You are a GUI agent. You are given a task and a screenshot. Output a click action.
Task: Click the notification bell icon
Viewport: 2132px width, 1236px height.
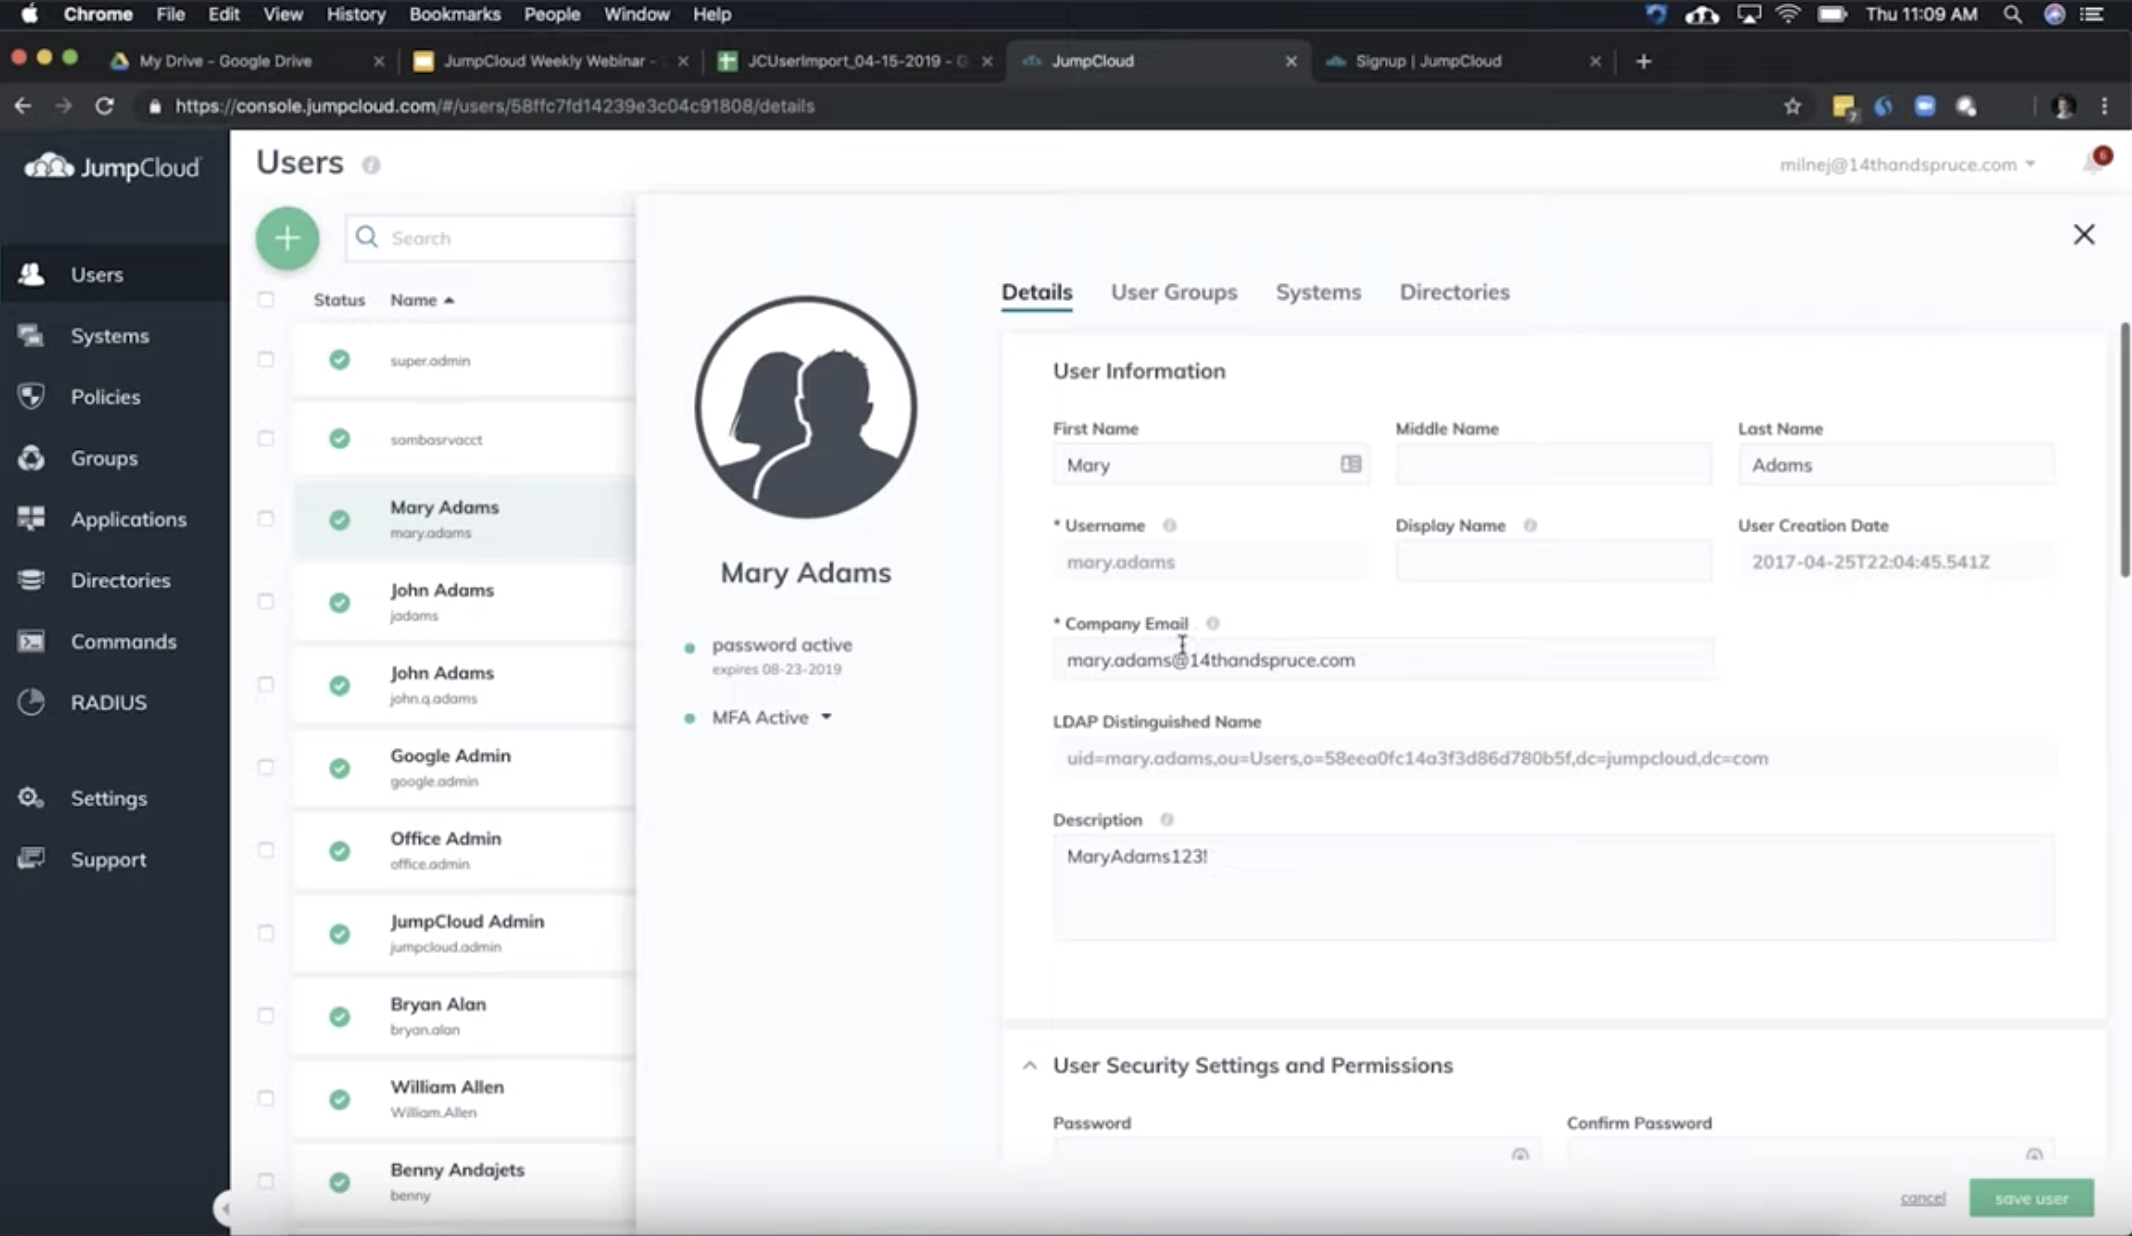click(2093, 162)
